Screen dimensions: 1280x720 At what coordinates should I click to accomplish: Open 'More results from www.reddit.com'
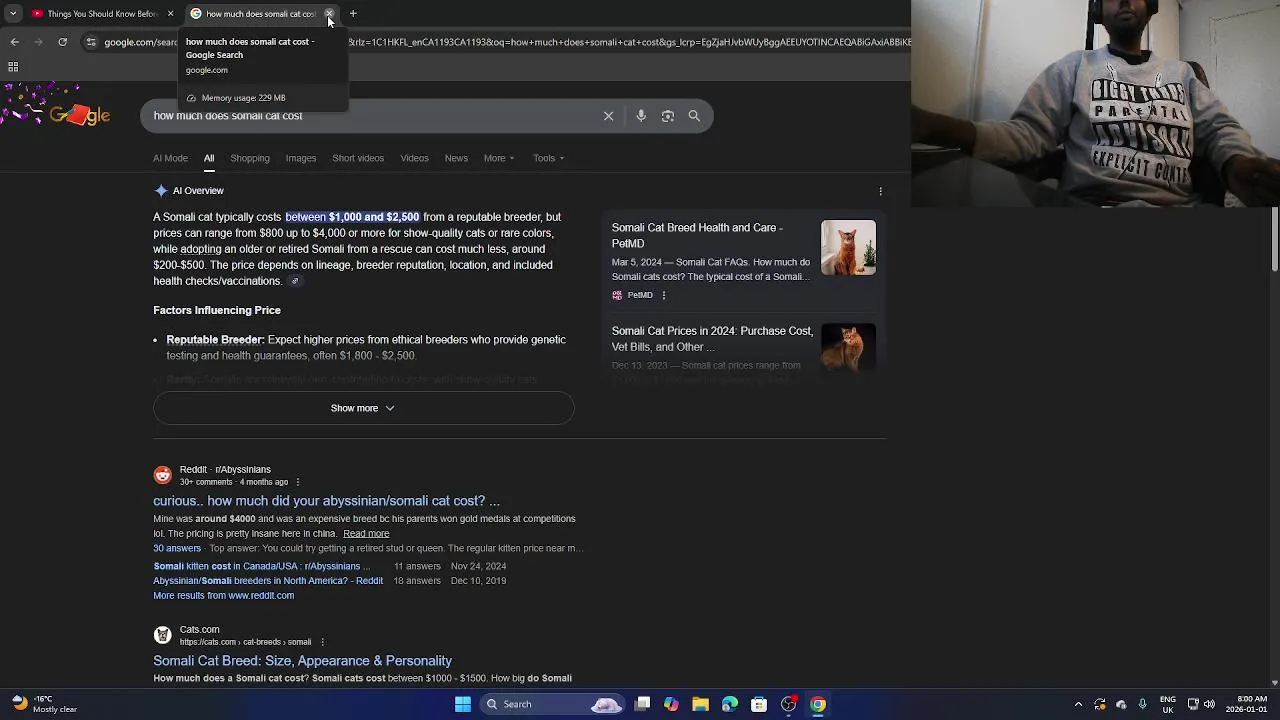click(223, 596)
